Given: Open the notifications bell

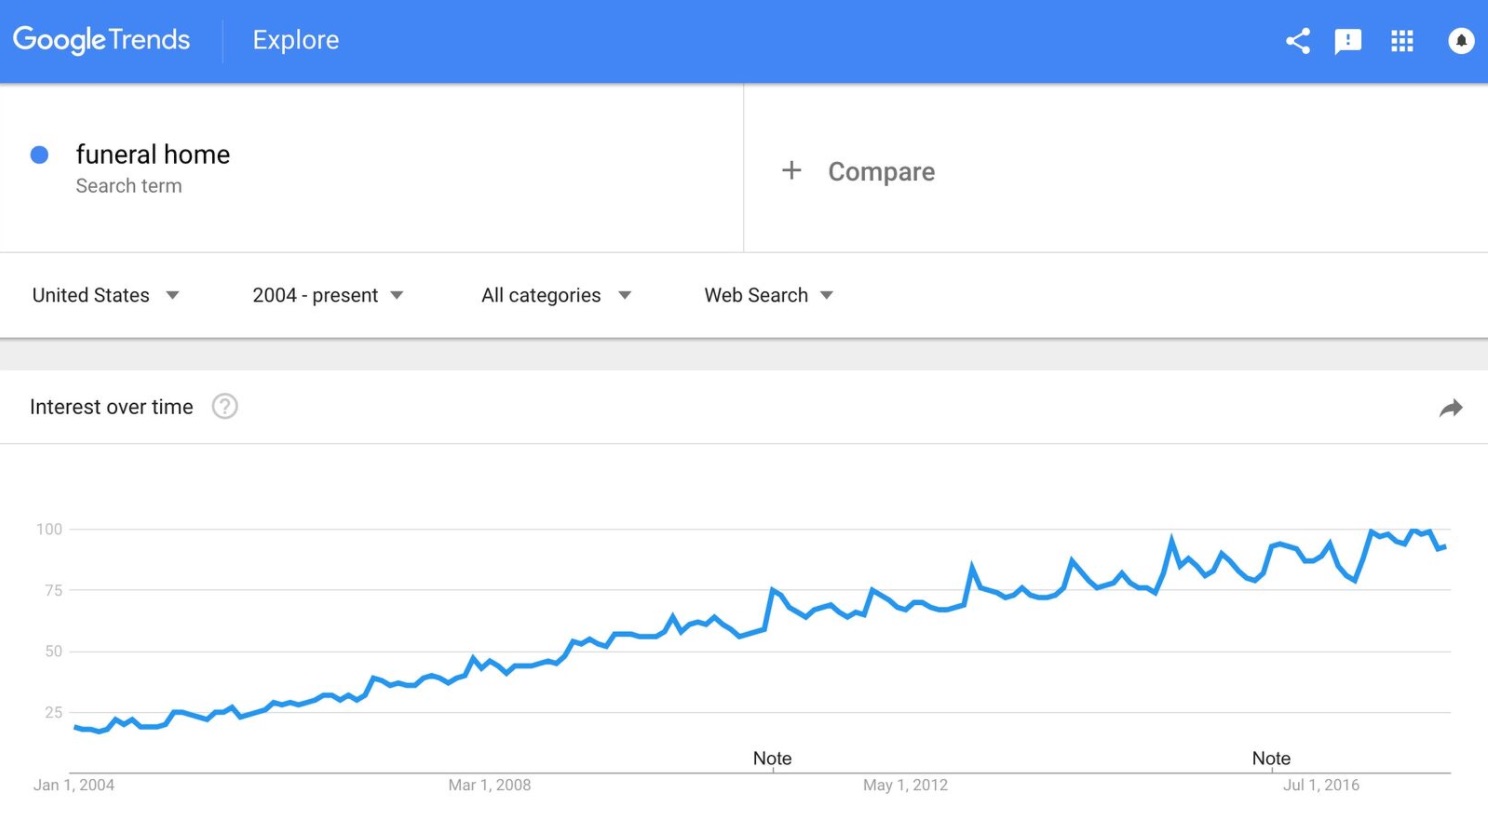Looking at the screenshot, I should (1461, 41).
